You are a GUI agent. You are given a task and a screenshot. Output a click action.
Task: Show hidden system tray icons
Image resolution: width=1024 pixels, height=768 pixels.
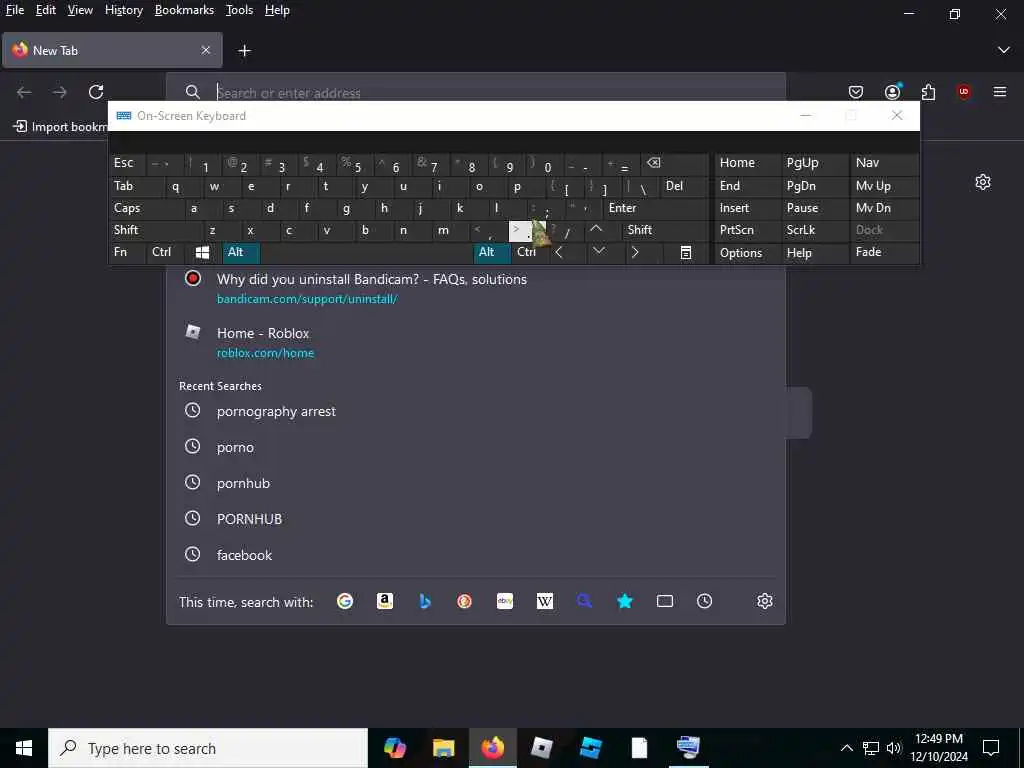[846, 748]
